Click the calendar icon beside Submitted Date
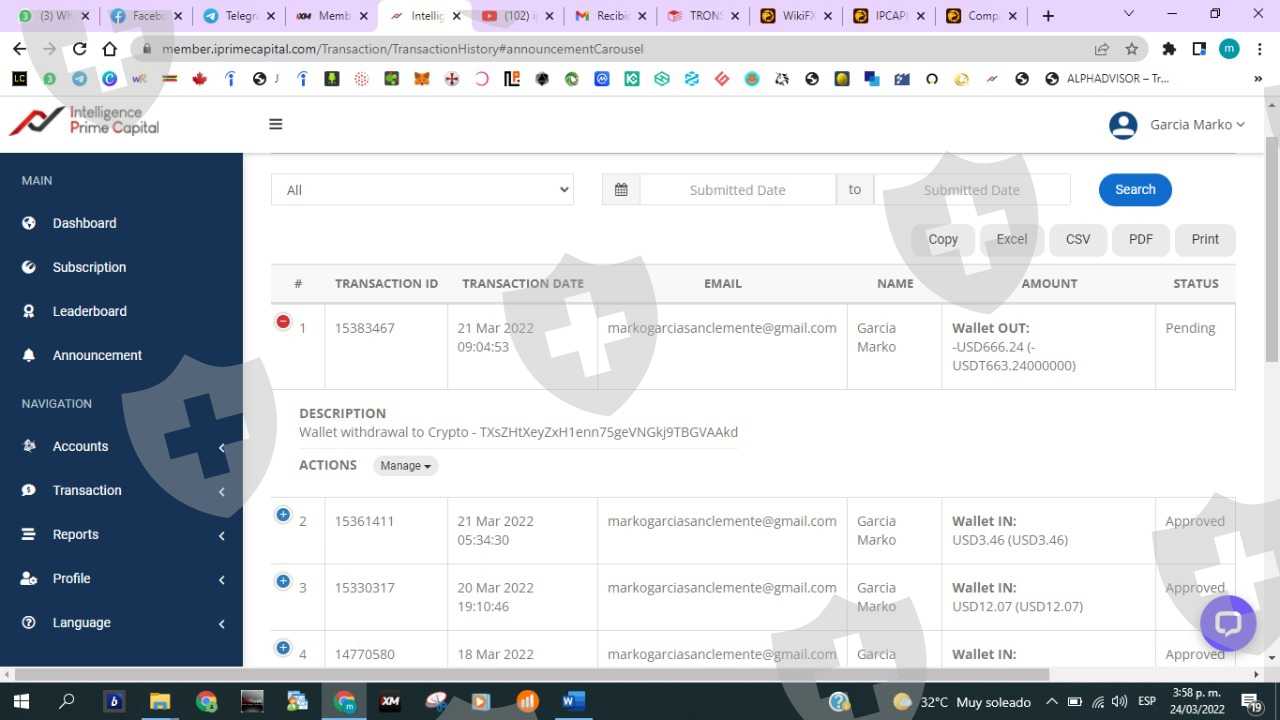The image size is (1280, 720). point(621,190)
